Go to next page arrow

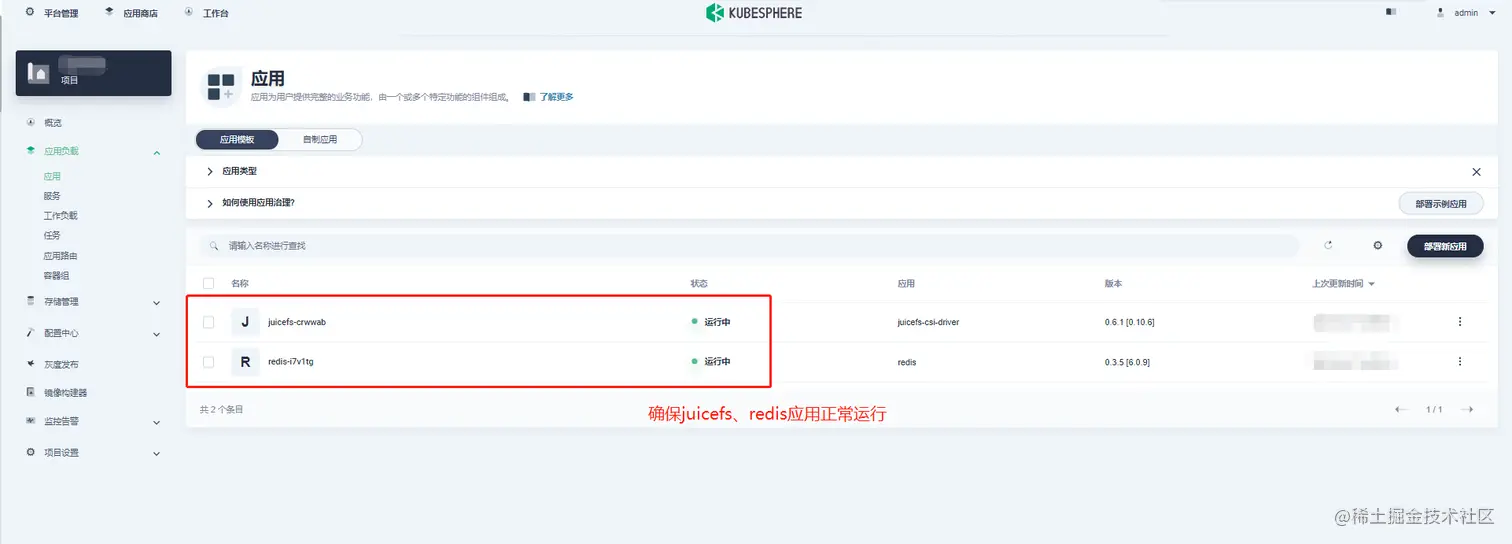pyautogui.click(x=1467, y=409)
